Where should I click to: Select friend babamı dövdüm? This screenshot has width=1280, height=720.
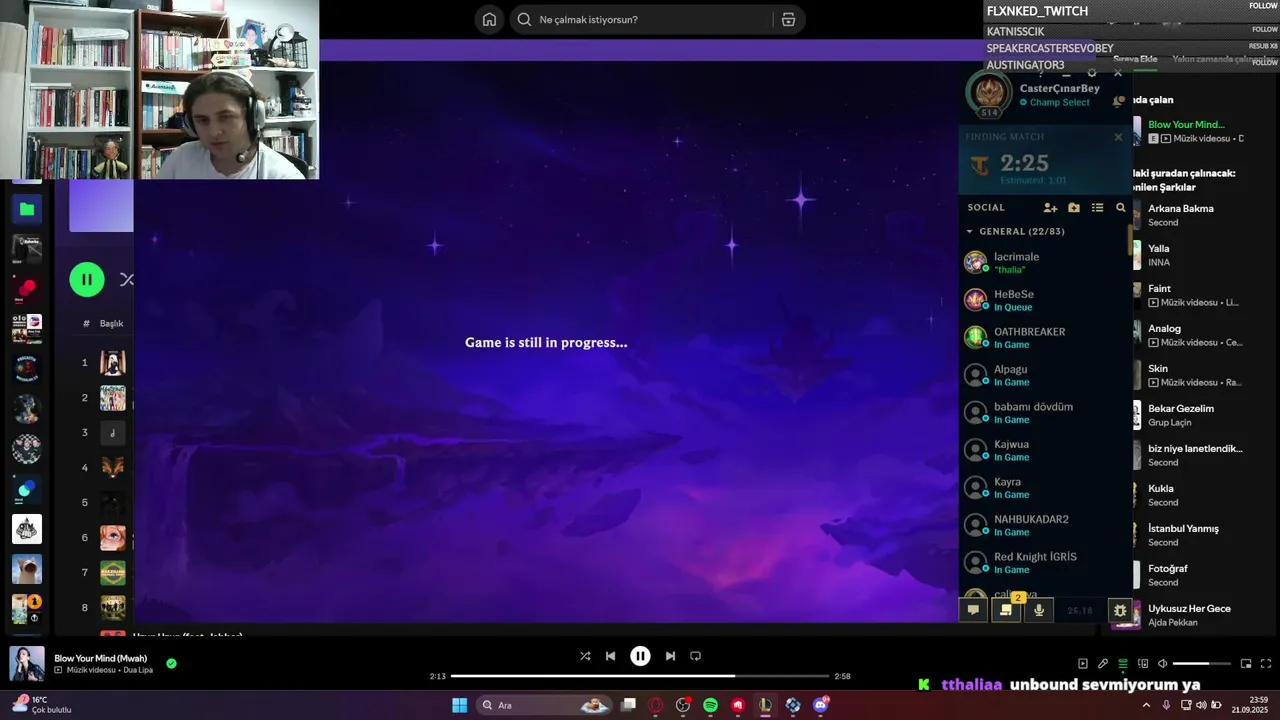[1045, 412]
